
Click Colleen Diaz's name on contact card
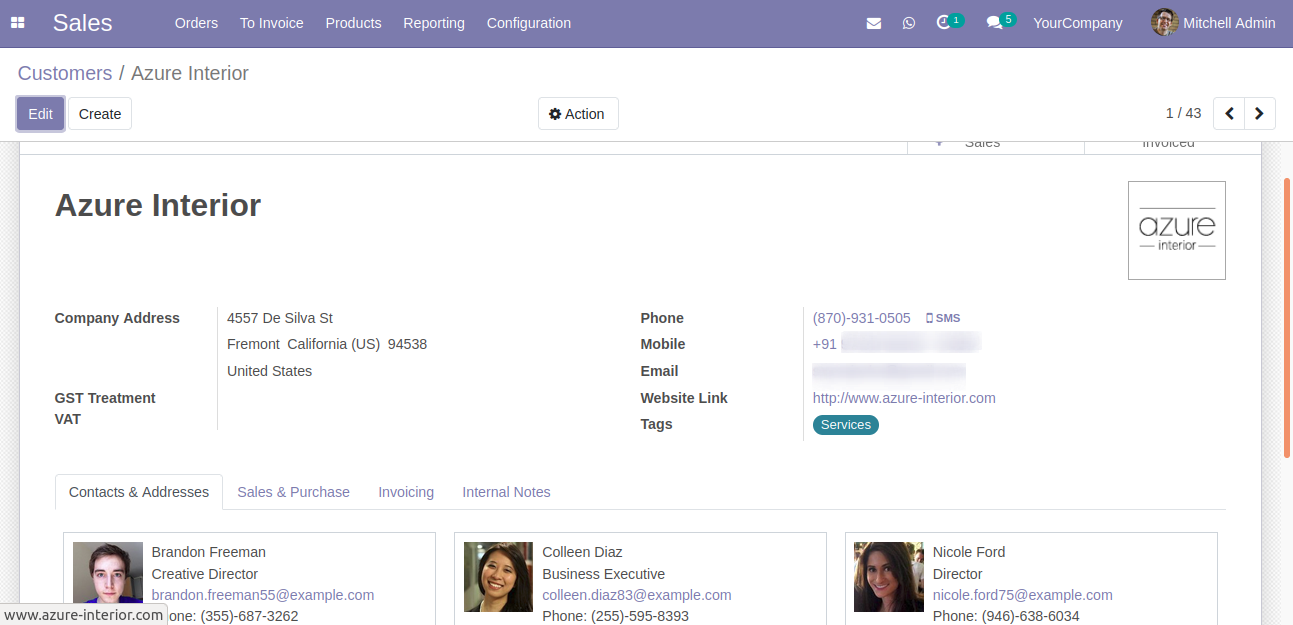[x=583, y=552]
